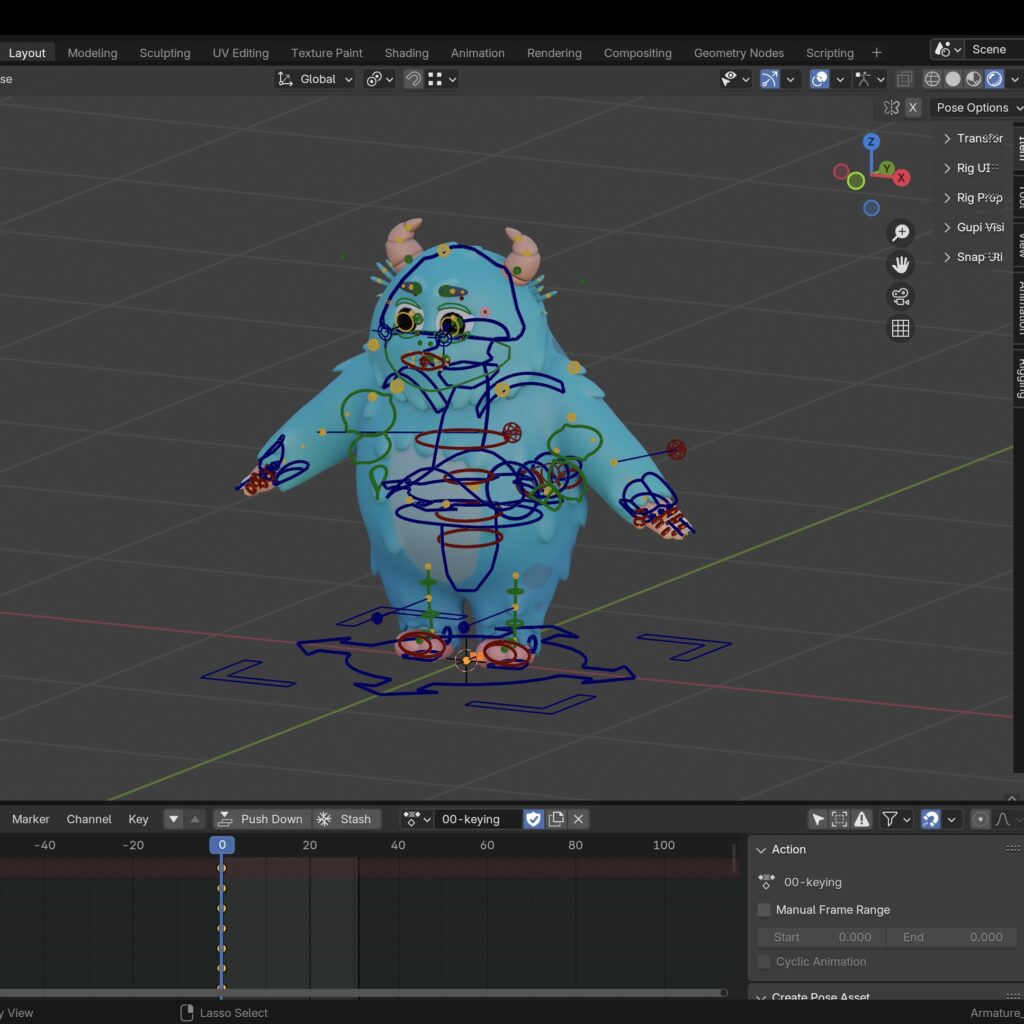
Task: Click the pose mirror butterfly icon
Action: pyautogui.click(x=891, y=108)
